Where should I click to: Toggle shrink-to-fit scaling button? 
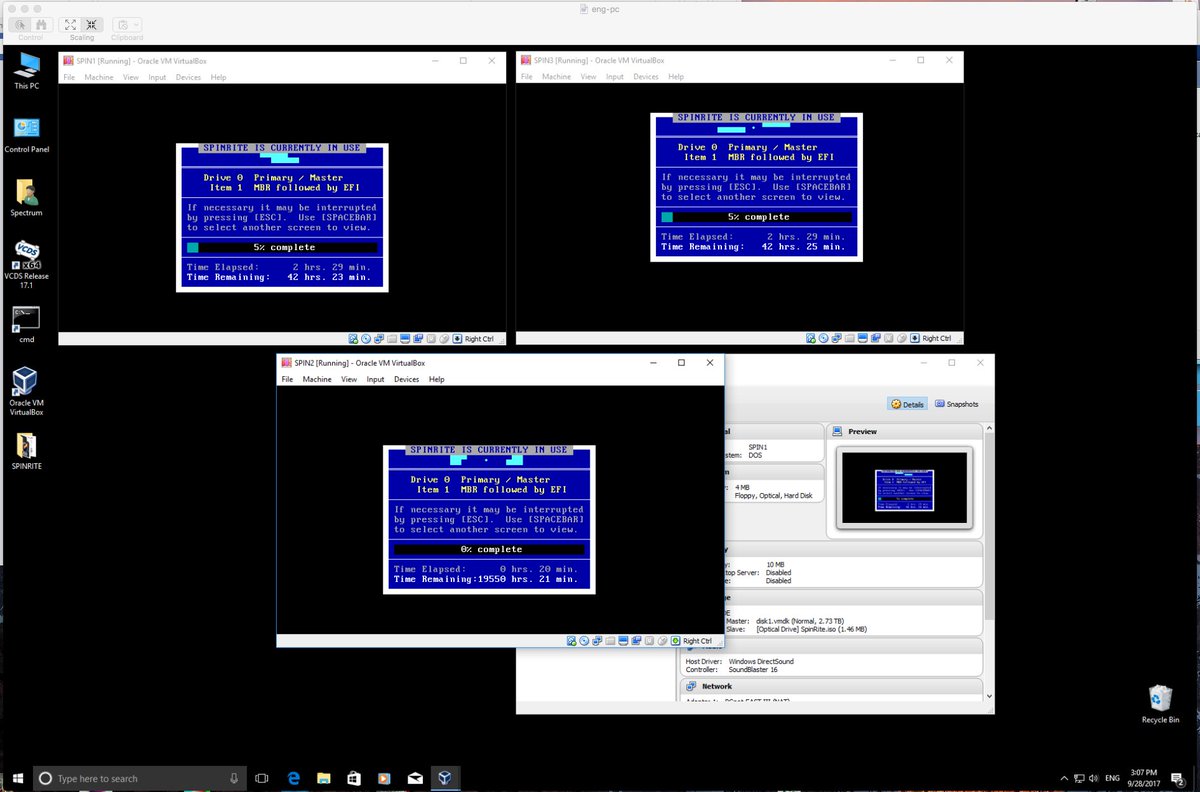[x=91, y=24]
